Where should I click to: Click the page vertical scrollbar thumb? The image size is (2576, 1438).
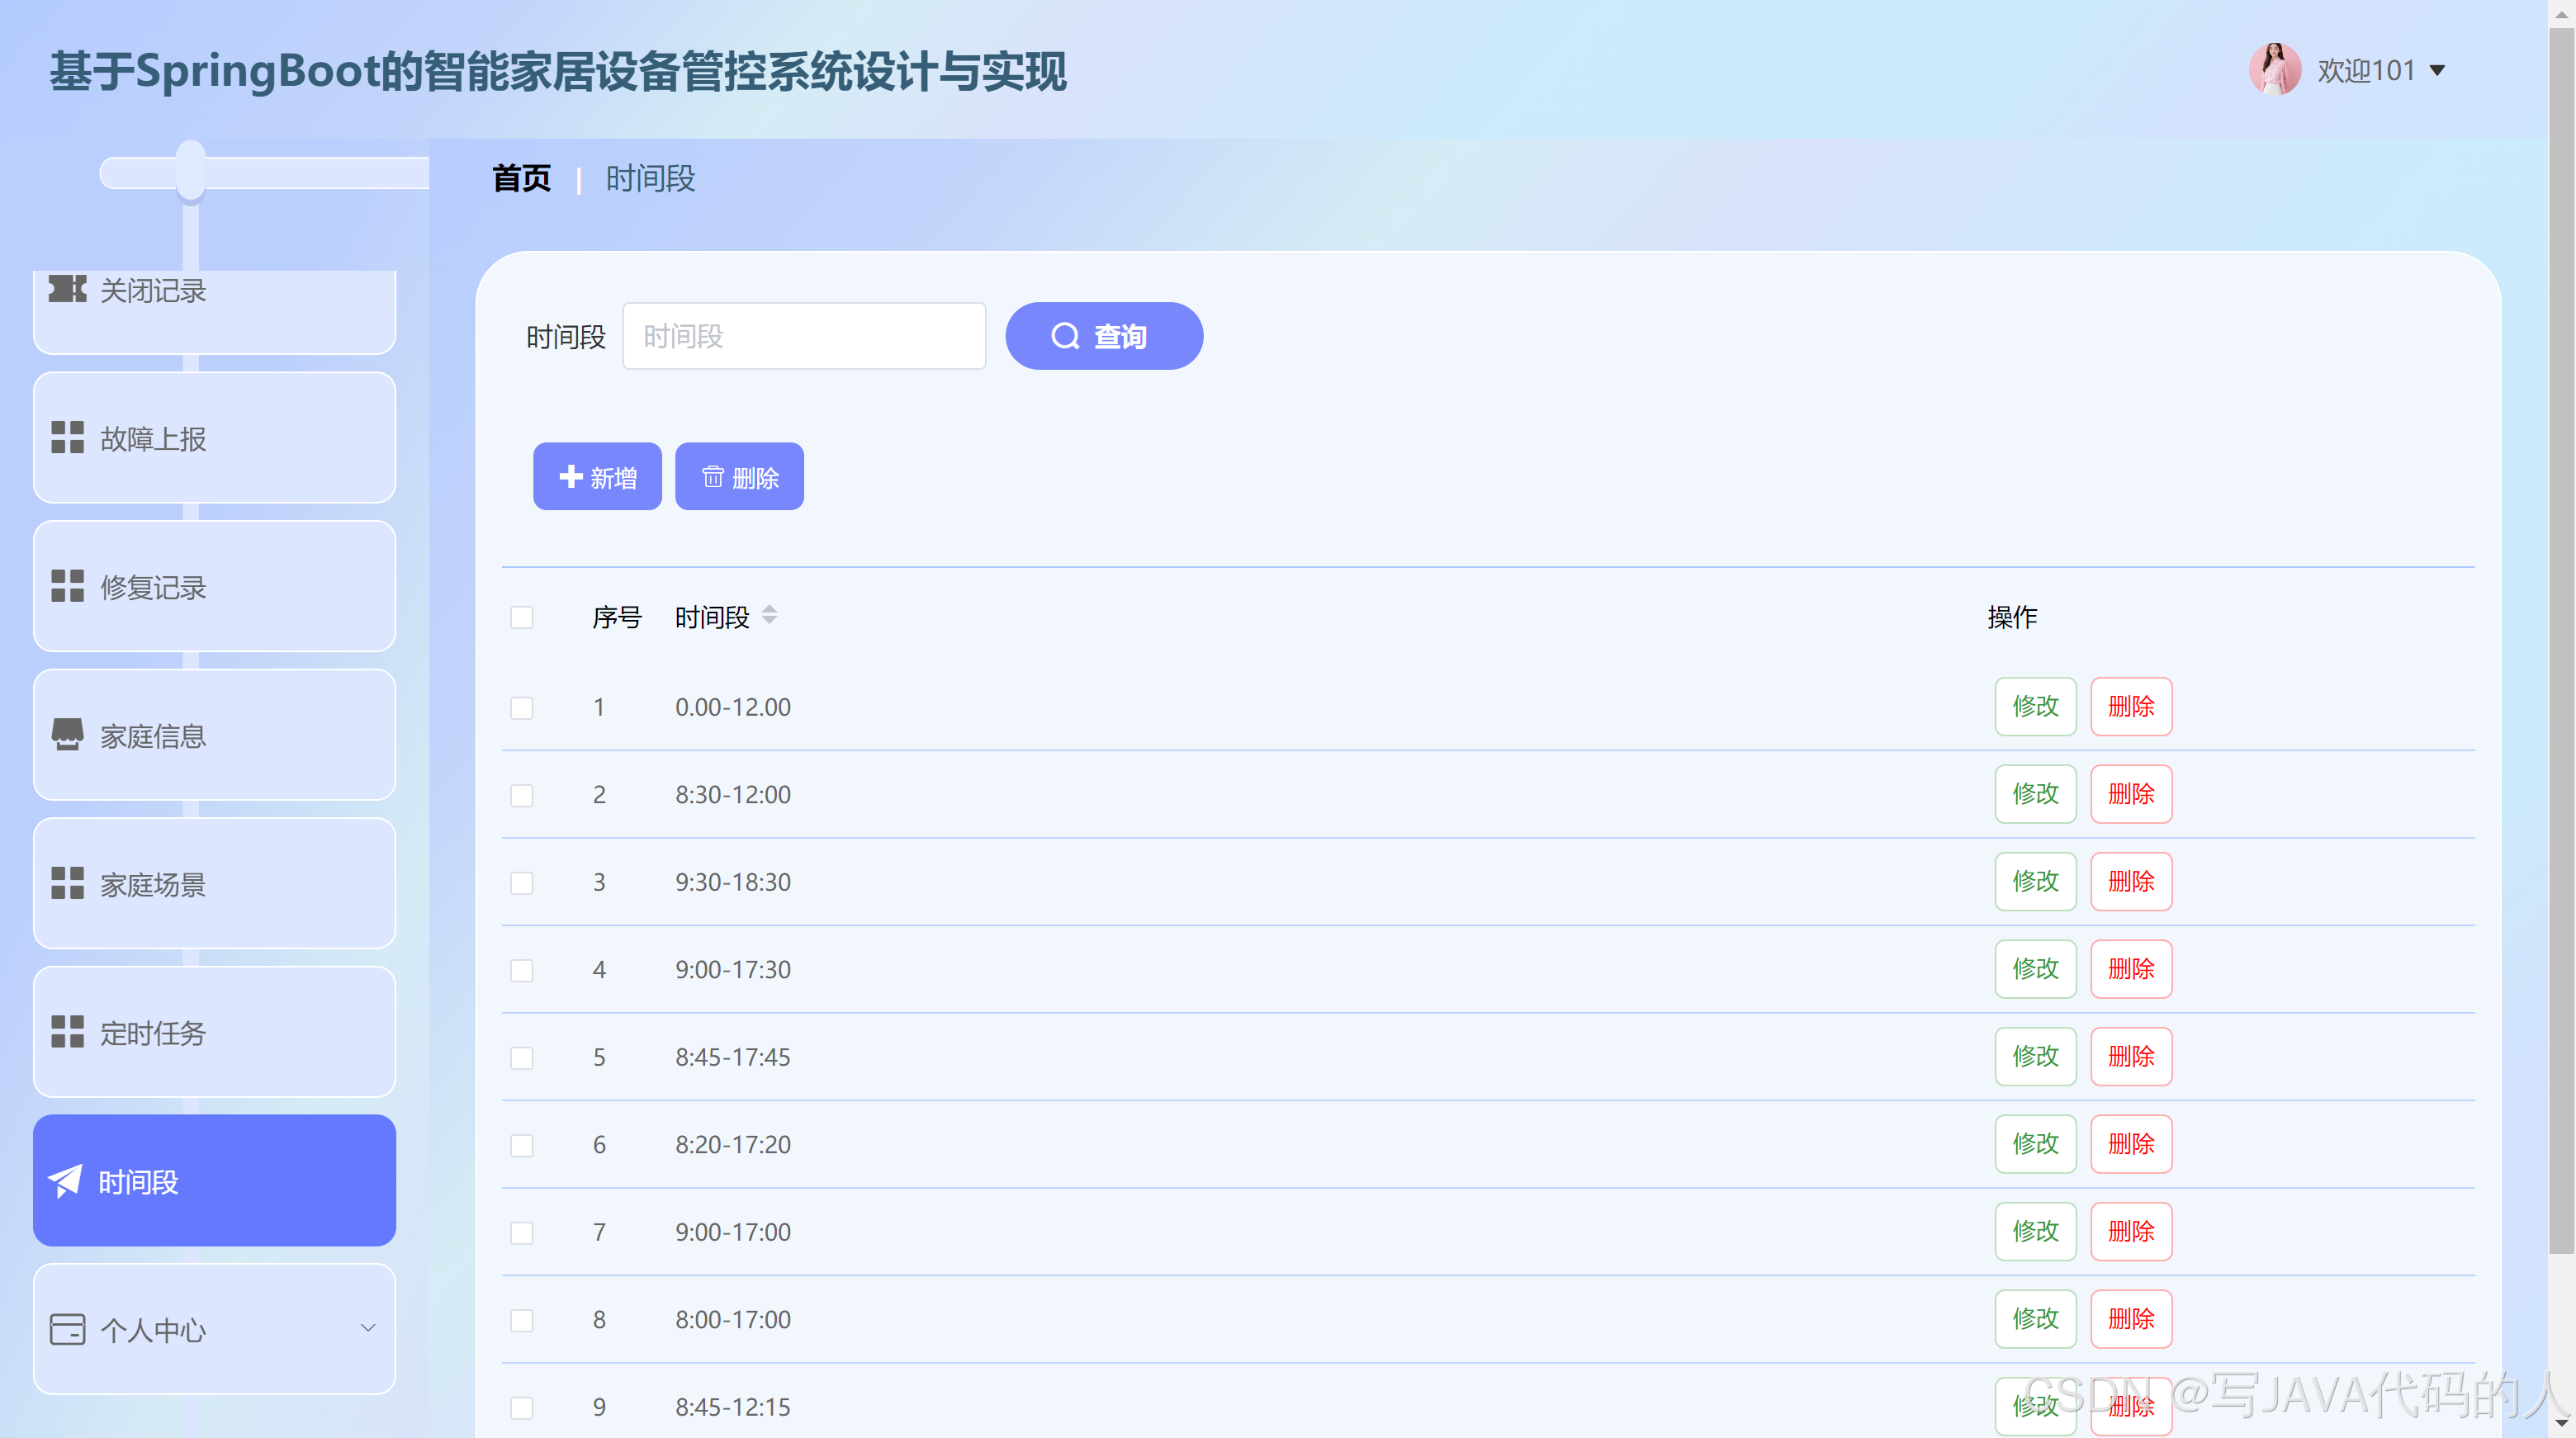pyautogui.click(x=2561, y=640)
